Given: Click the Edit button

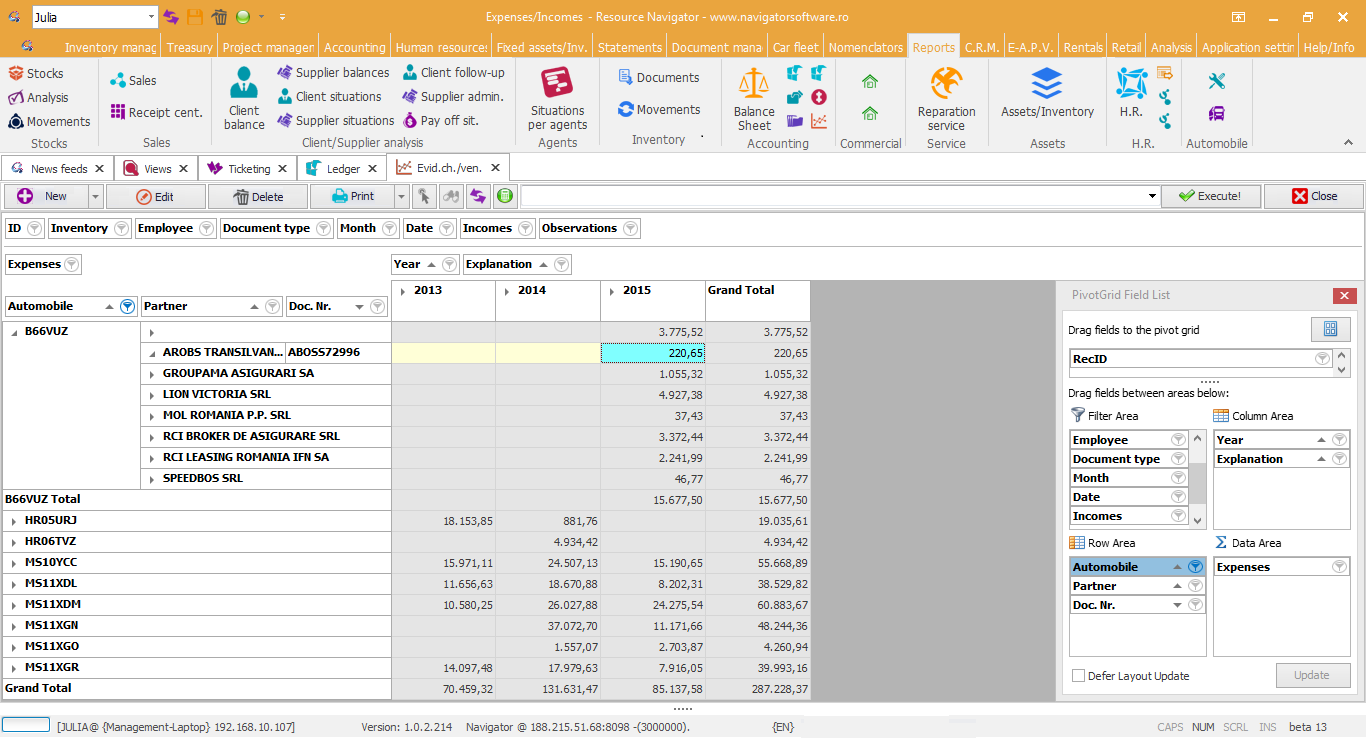Looking at the screenshot, I should [x=155, y=197].
